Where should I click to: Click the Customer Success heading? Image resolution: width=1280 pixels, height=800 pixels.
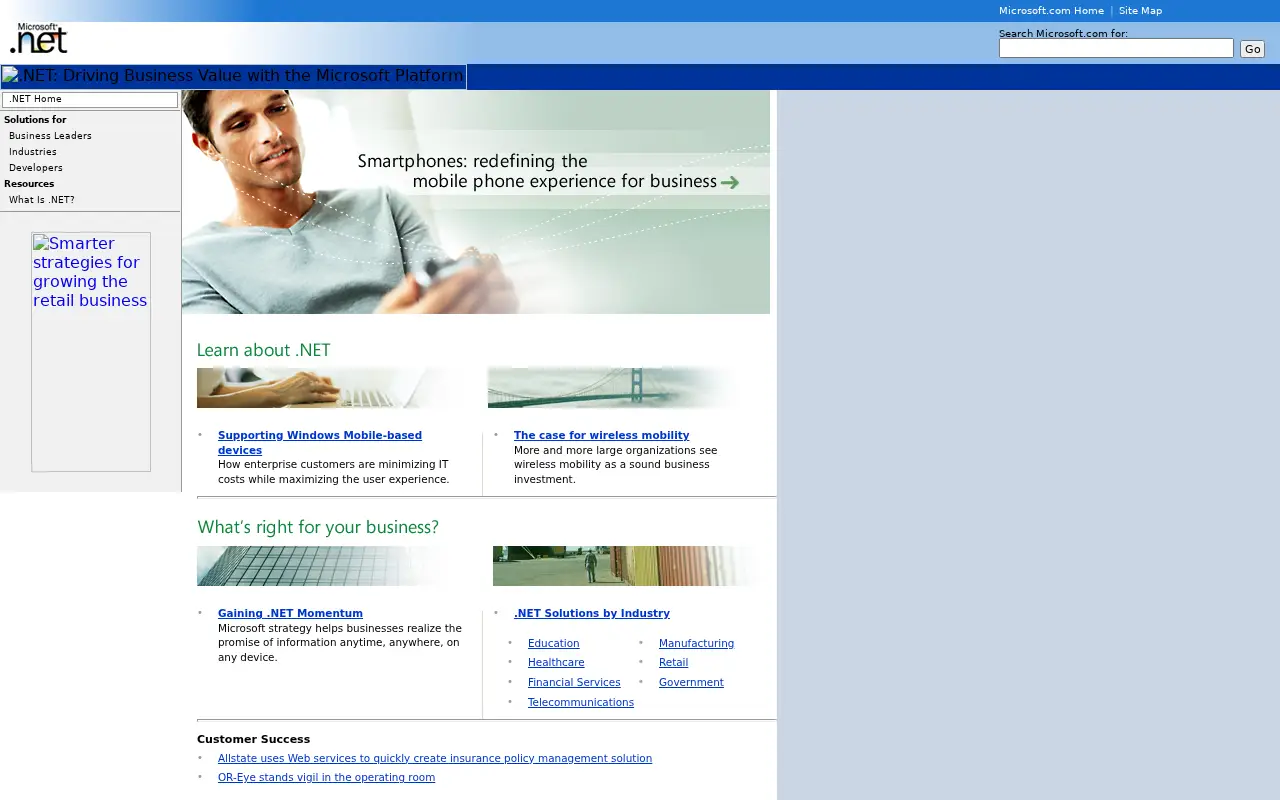pos(253,739)
